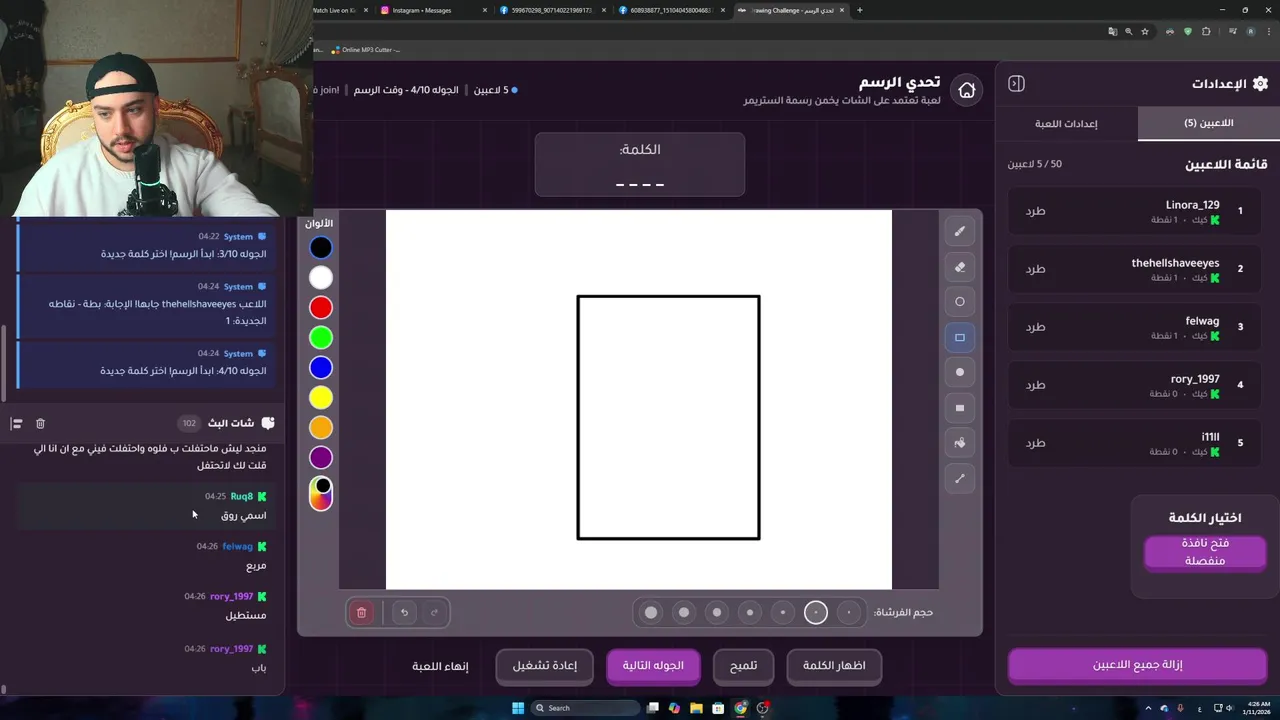Click the Windows taskbar search box

tap(585, 708)
